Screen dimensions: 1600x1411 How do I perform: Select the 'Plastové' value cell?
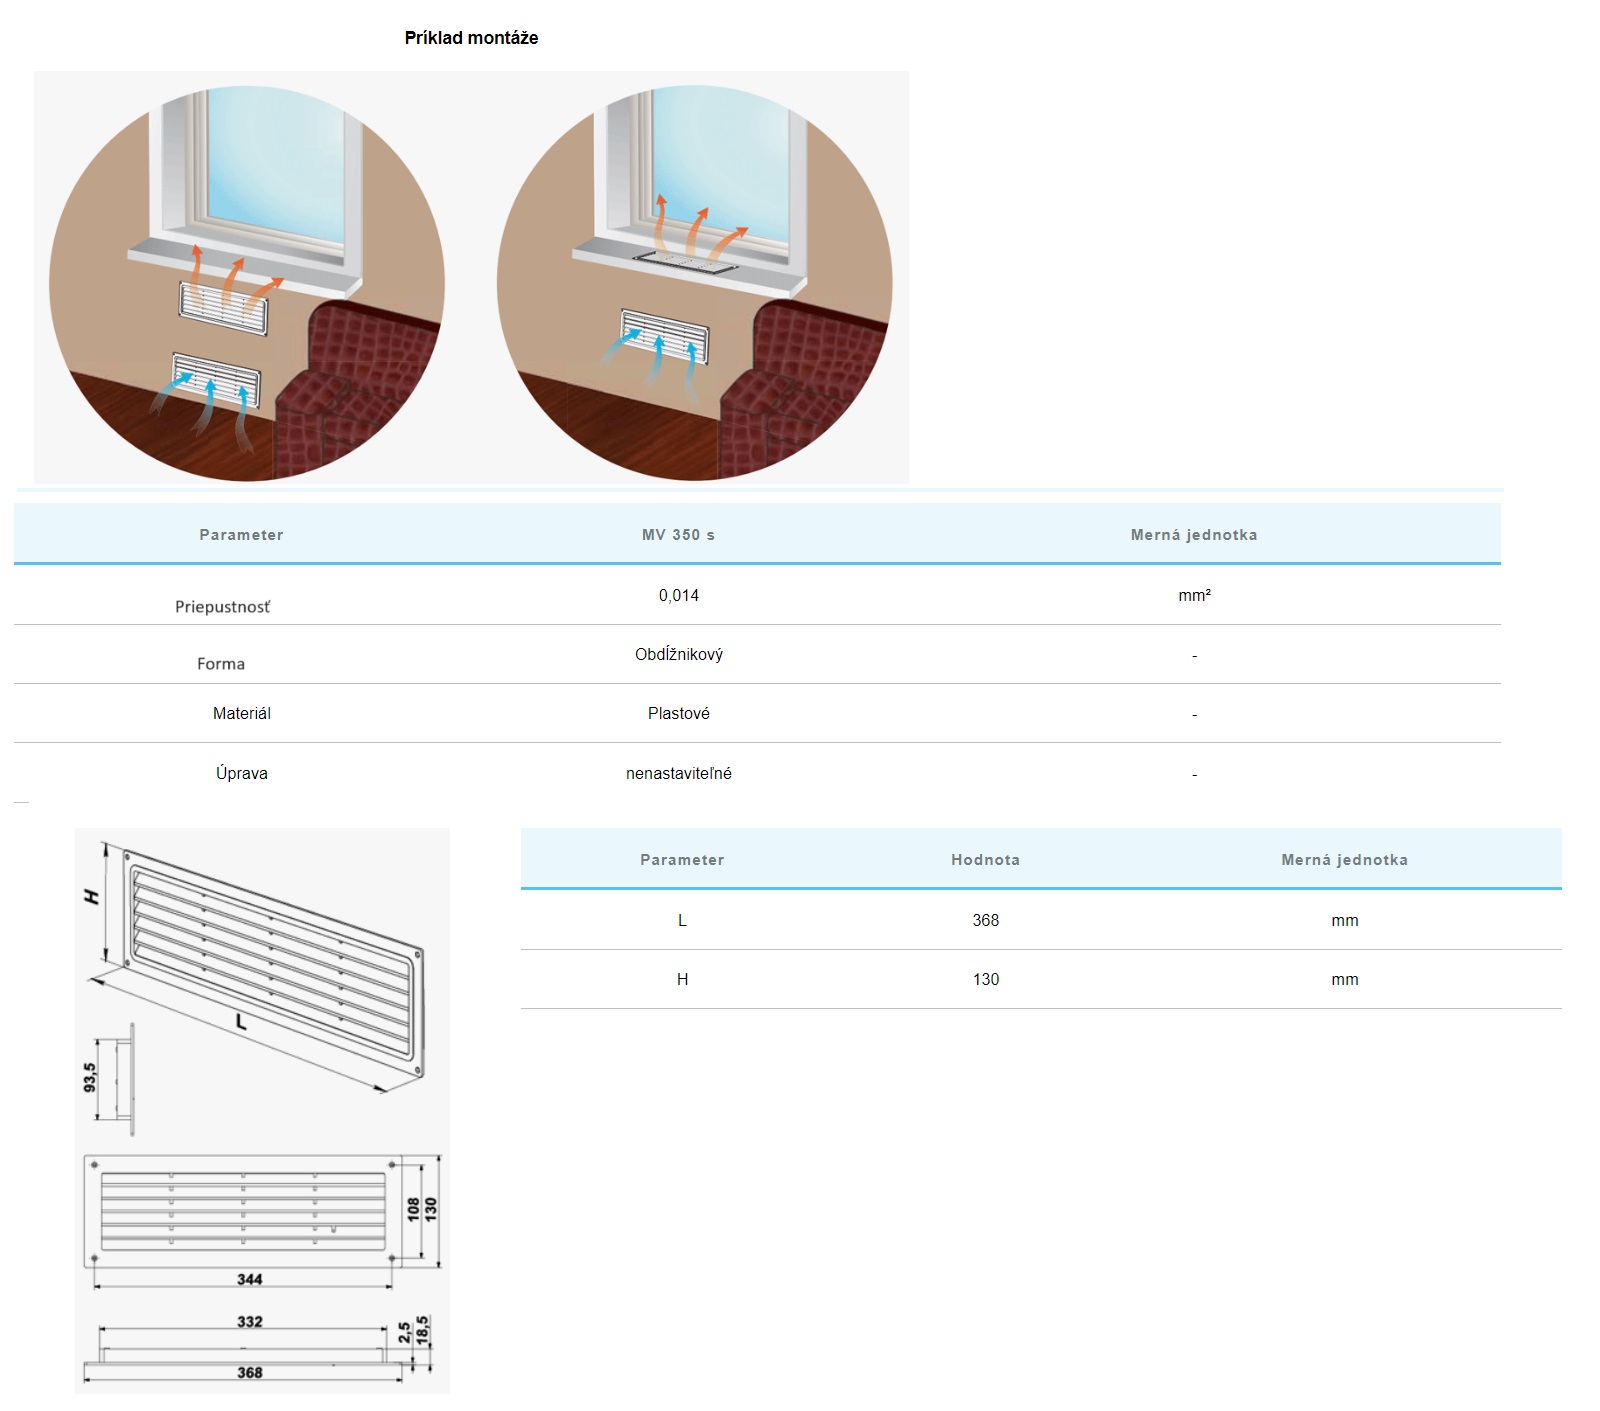tap(678, 713)
